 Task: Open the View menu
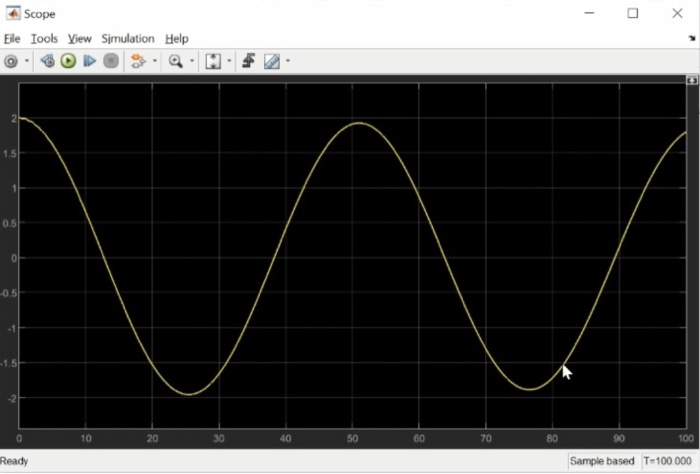(x=79, y=39)
